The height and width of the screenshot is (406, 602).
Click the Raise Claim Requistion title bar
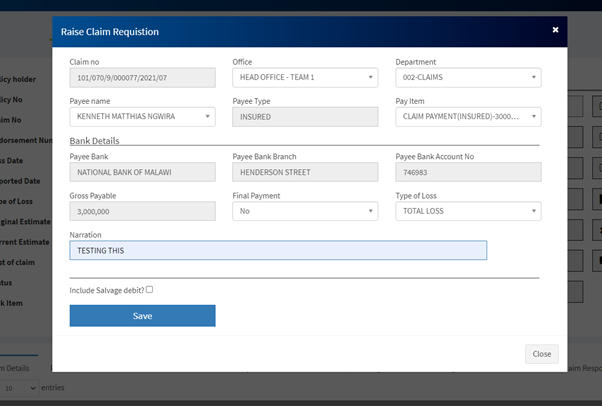(300, 31)
